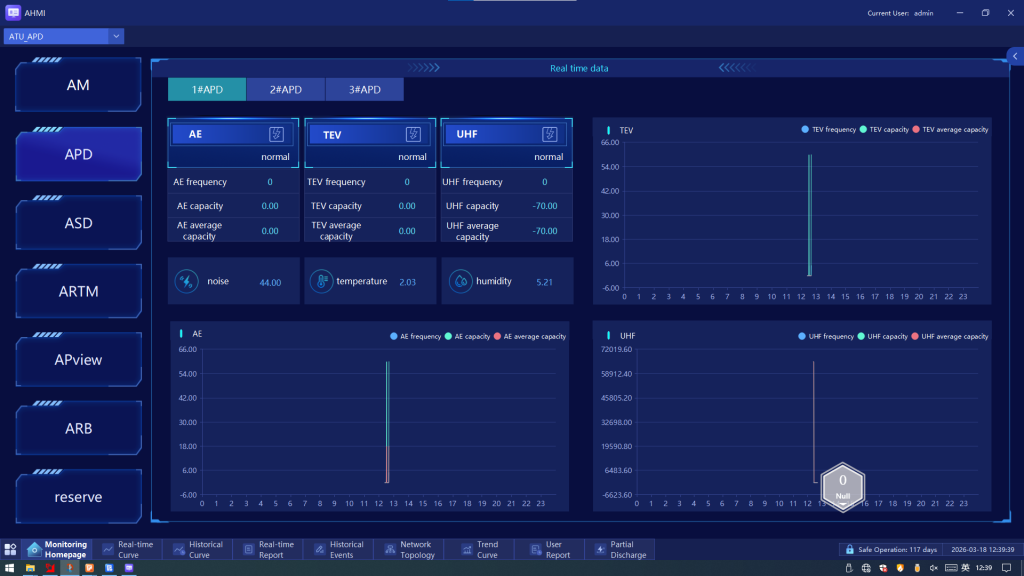The height and width of the screenshot is (576, 1024).
Task: Click the Current User admin label
Action: coord(900,13)
